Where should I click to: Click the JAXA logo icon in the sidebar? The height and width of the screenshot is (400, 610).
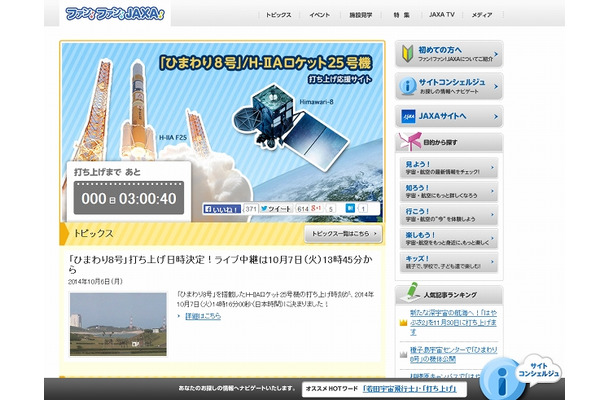click(x=408, y=116)
